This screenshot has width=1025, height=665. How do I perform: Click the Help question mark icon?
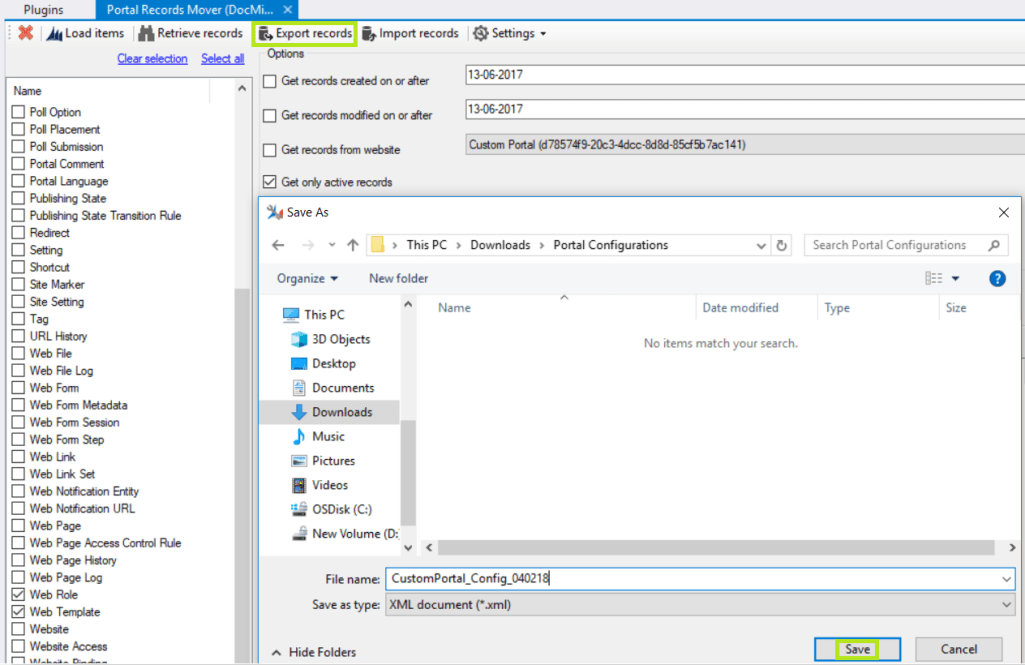pos(997,278)
